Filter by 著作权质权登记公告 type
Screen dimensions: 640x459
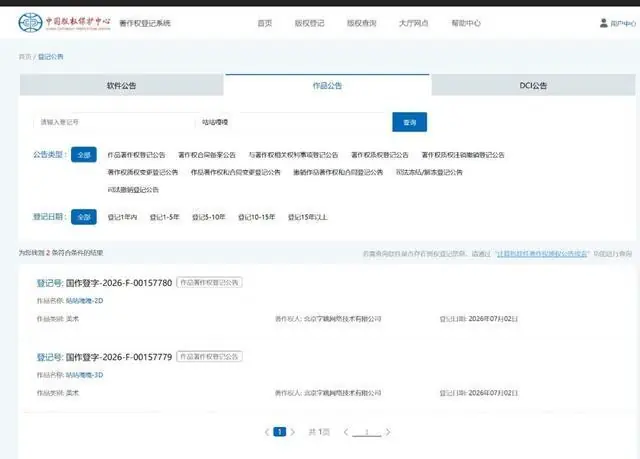click(380, 155)
